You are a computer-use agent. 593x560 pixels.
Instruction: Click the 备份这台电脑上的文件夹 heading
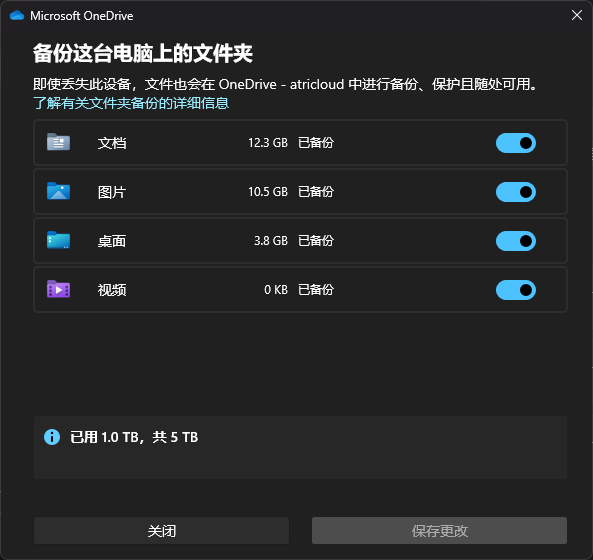(x=143, y=53)
